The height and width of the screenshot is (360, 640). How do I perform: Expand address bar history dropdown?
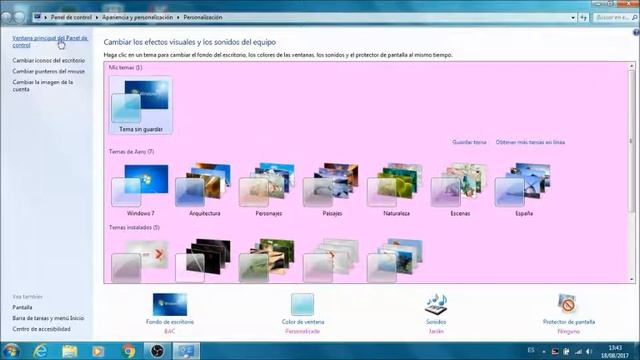point(573,18)
